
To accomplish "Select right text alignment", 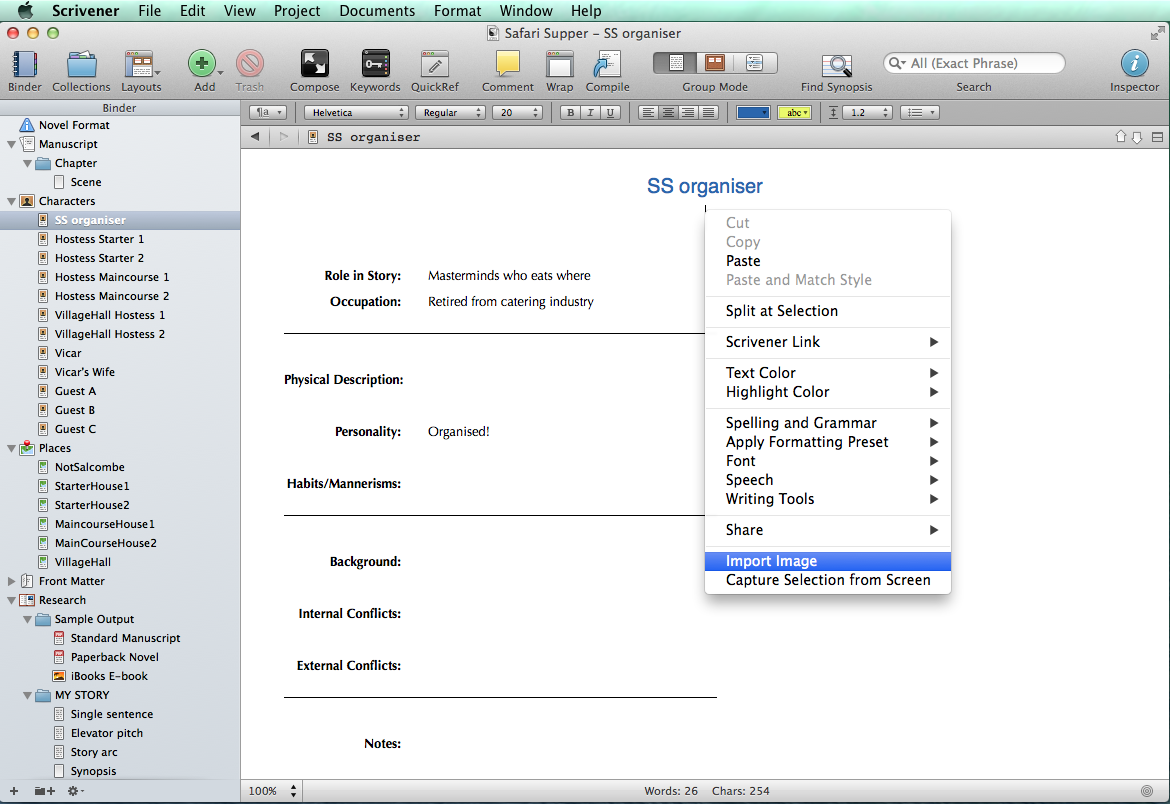I will pos(689,113).
